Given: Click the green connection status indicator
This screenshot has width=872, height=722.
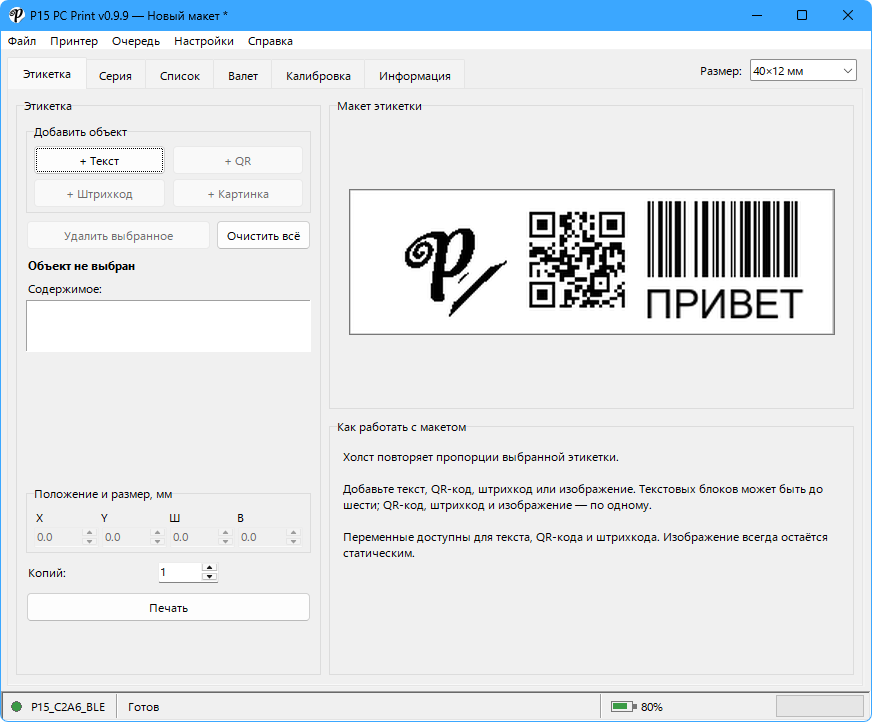Looking at the screenshot, I should [17, 706].
